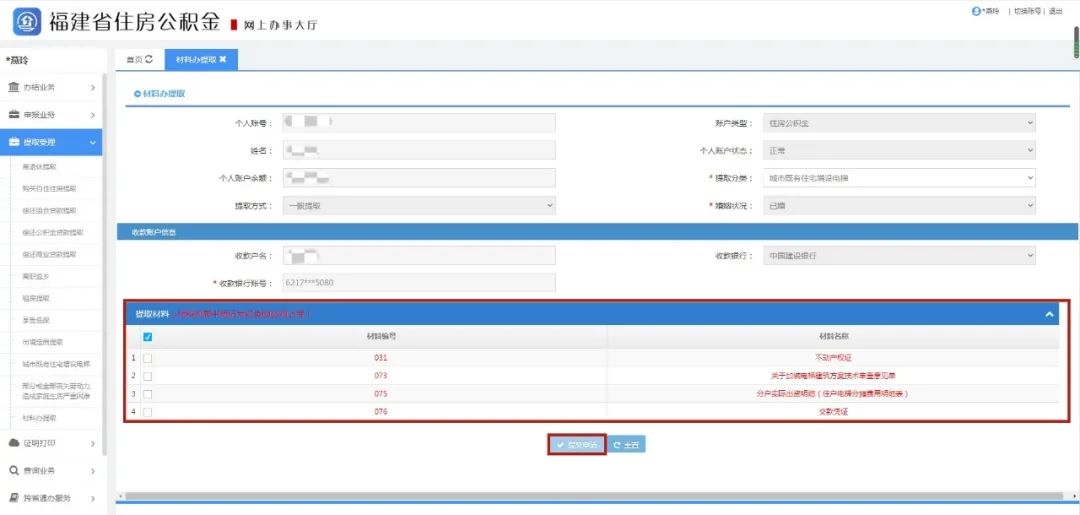1080x515 pixels.
Task: Open the 婚姻状况 dropdown
Action: [898, 205]
